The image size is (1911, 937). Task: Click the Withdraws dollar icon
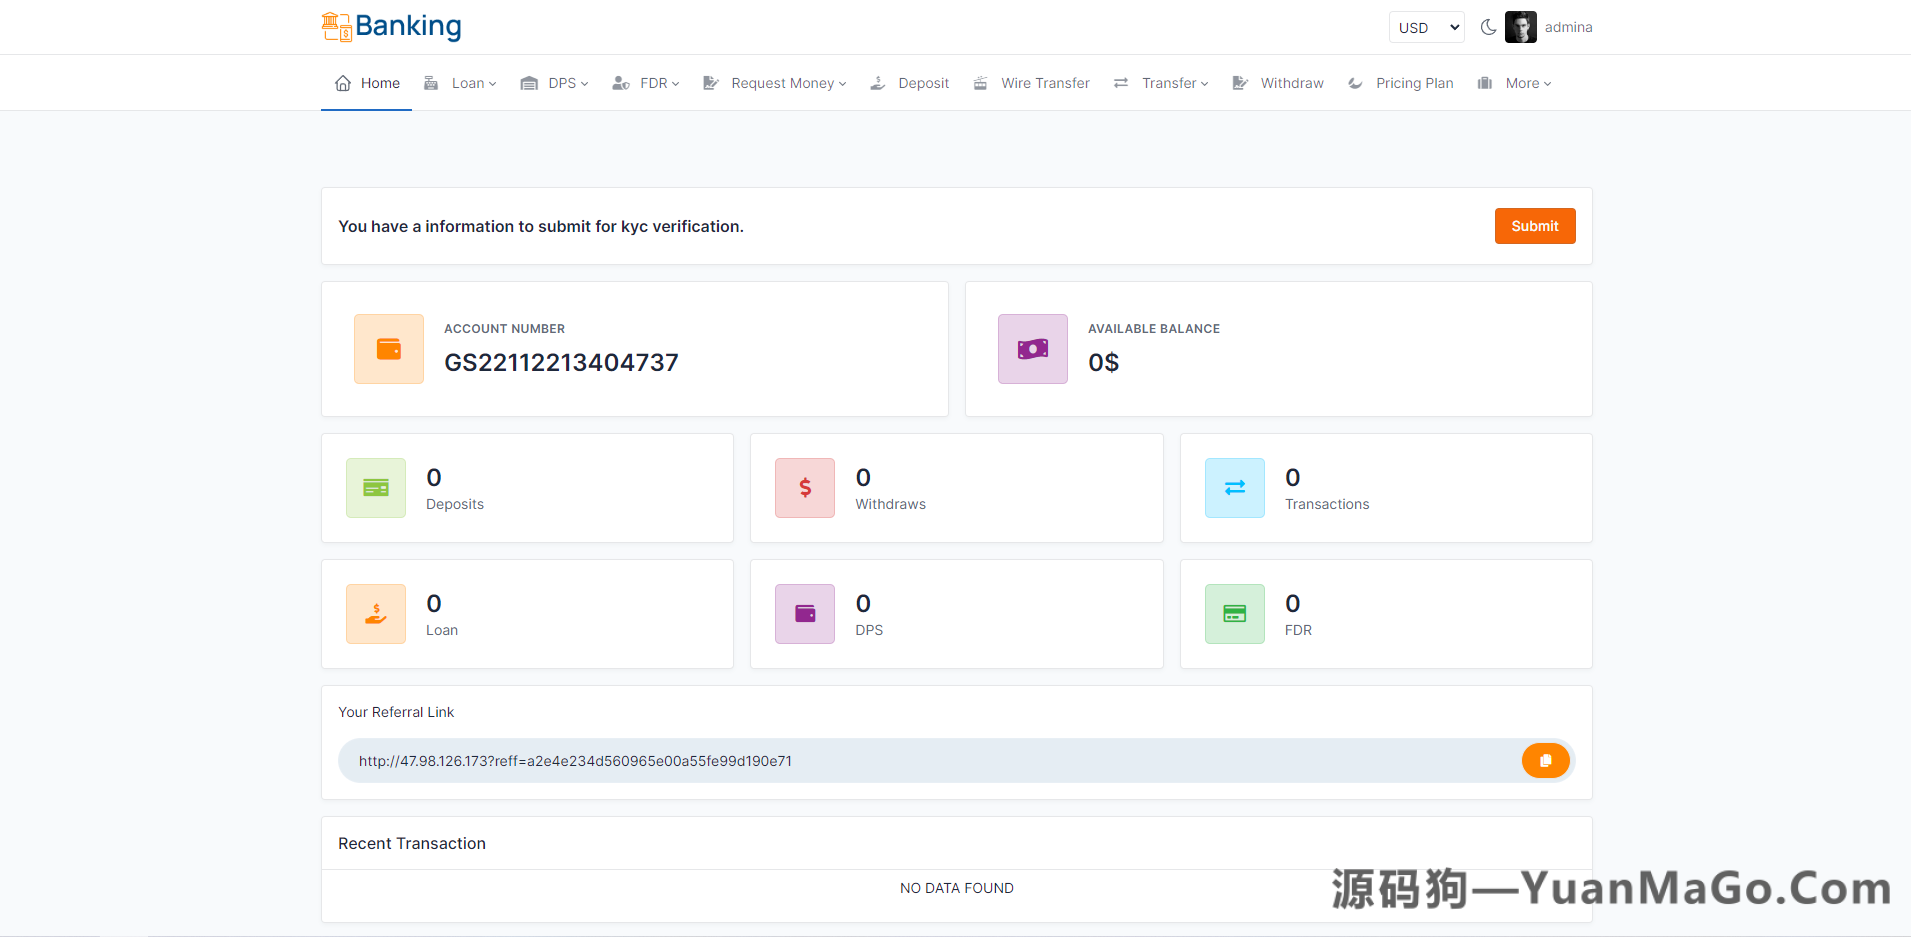(x=804, y=487)
